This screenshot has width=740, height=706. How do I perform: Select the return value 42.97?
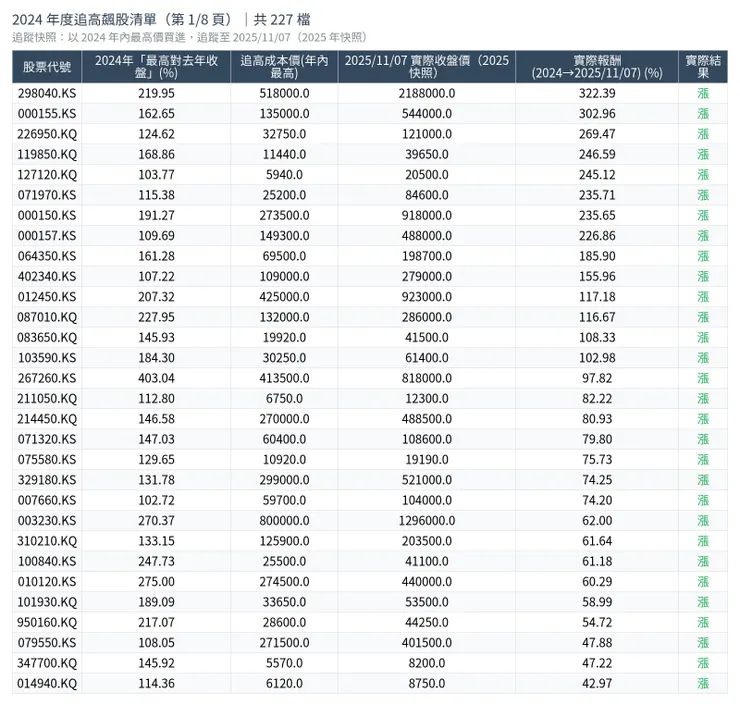tap(597, 683)
